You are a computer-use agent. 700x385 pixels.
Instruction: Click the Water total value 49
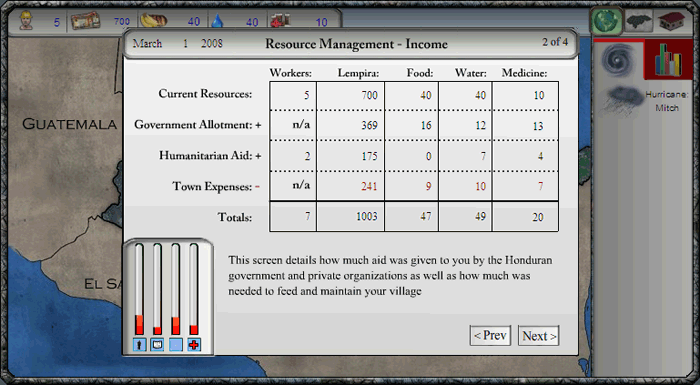tap(480, 217)
